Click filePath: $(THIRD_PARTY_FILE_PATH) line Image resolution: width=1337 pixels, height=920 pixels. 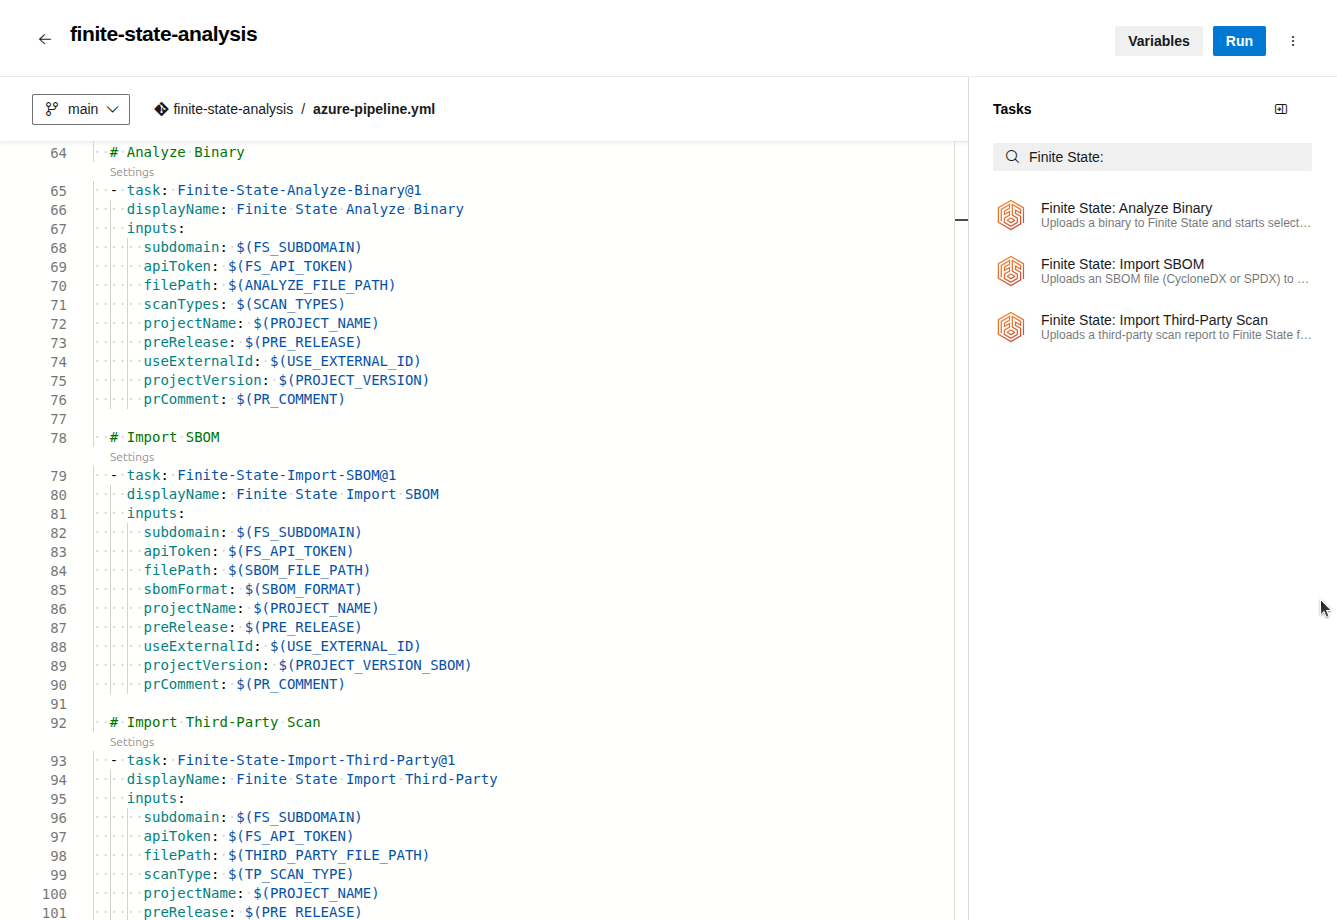click(287, 856)
